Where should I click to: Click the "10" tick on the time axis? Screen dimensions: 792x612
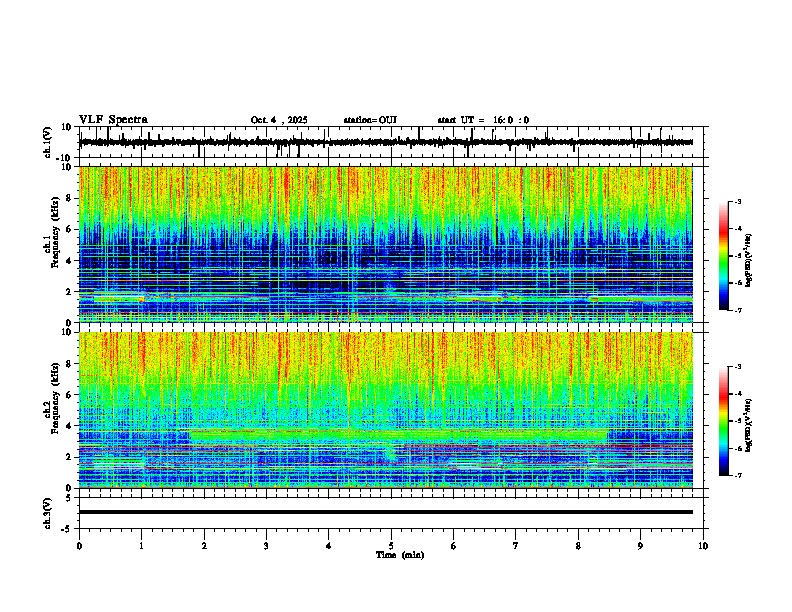[x=703, y=546]
